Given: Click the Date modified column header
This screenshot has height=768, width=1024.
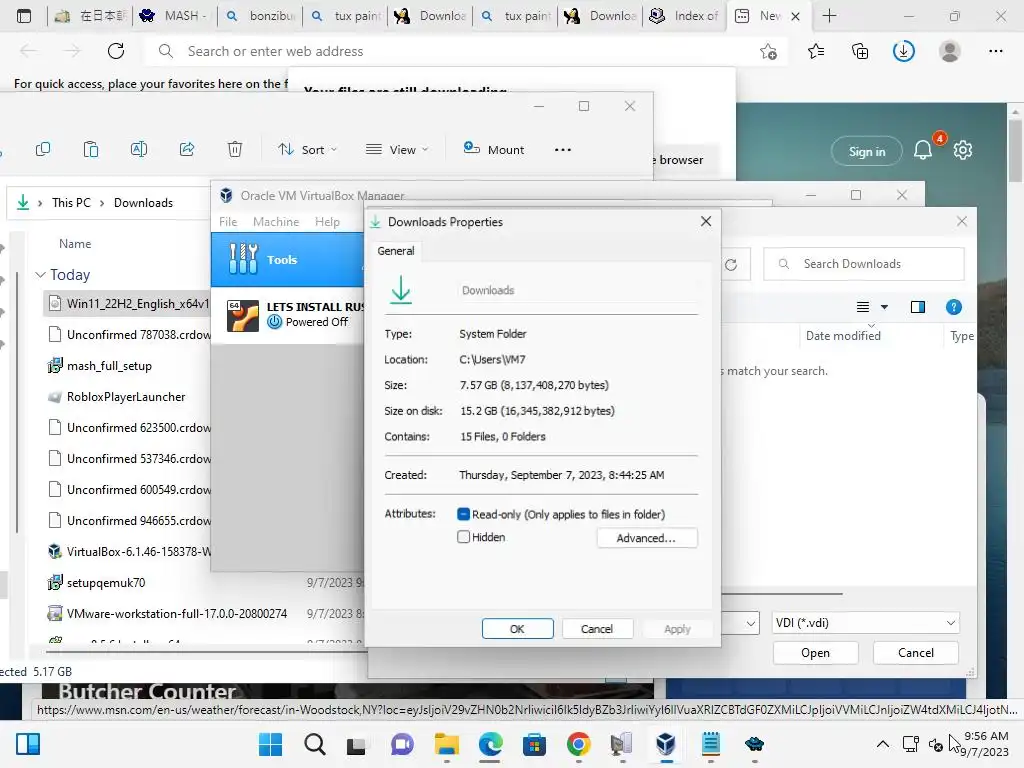Looking at the screenshot, I should tap(843, 336).
